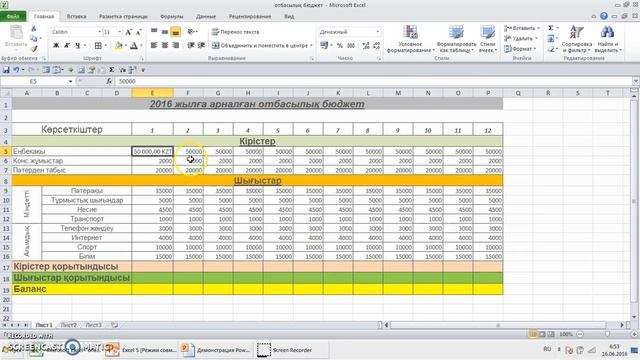Open Демонстрация PowerPoint taskbar item
Image resolution: width=640 pixels, height=360 pixels.
pyautogui.click(x=216, y=350)
